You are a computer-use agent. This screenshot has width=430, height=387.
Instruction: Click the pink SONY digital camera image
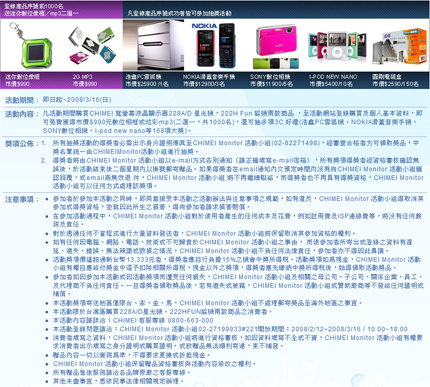[x=276, y=40]
